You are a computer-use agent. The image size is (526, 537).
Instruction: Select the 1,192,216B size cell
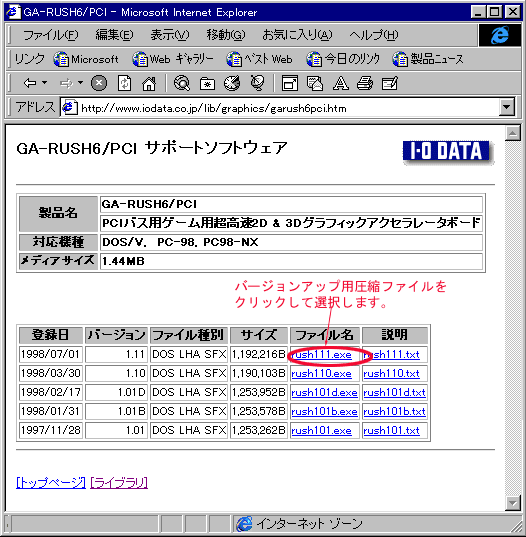pyautogui.click(x=259, y=354)
